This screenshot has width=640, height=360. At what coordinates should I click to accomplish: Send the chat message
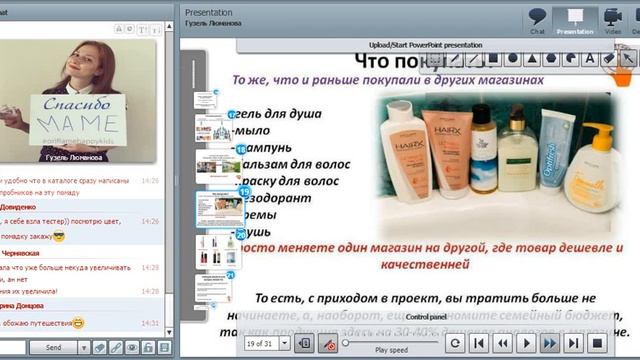point(53,348)
